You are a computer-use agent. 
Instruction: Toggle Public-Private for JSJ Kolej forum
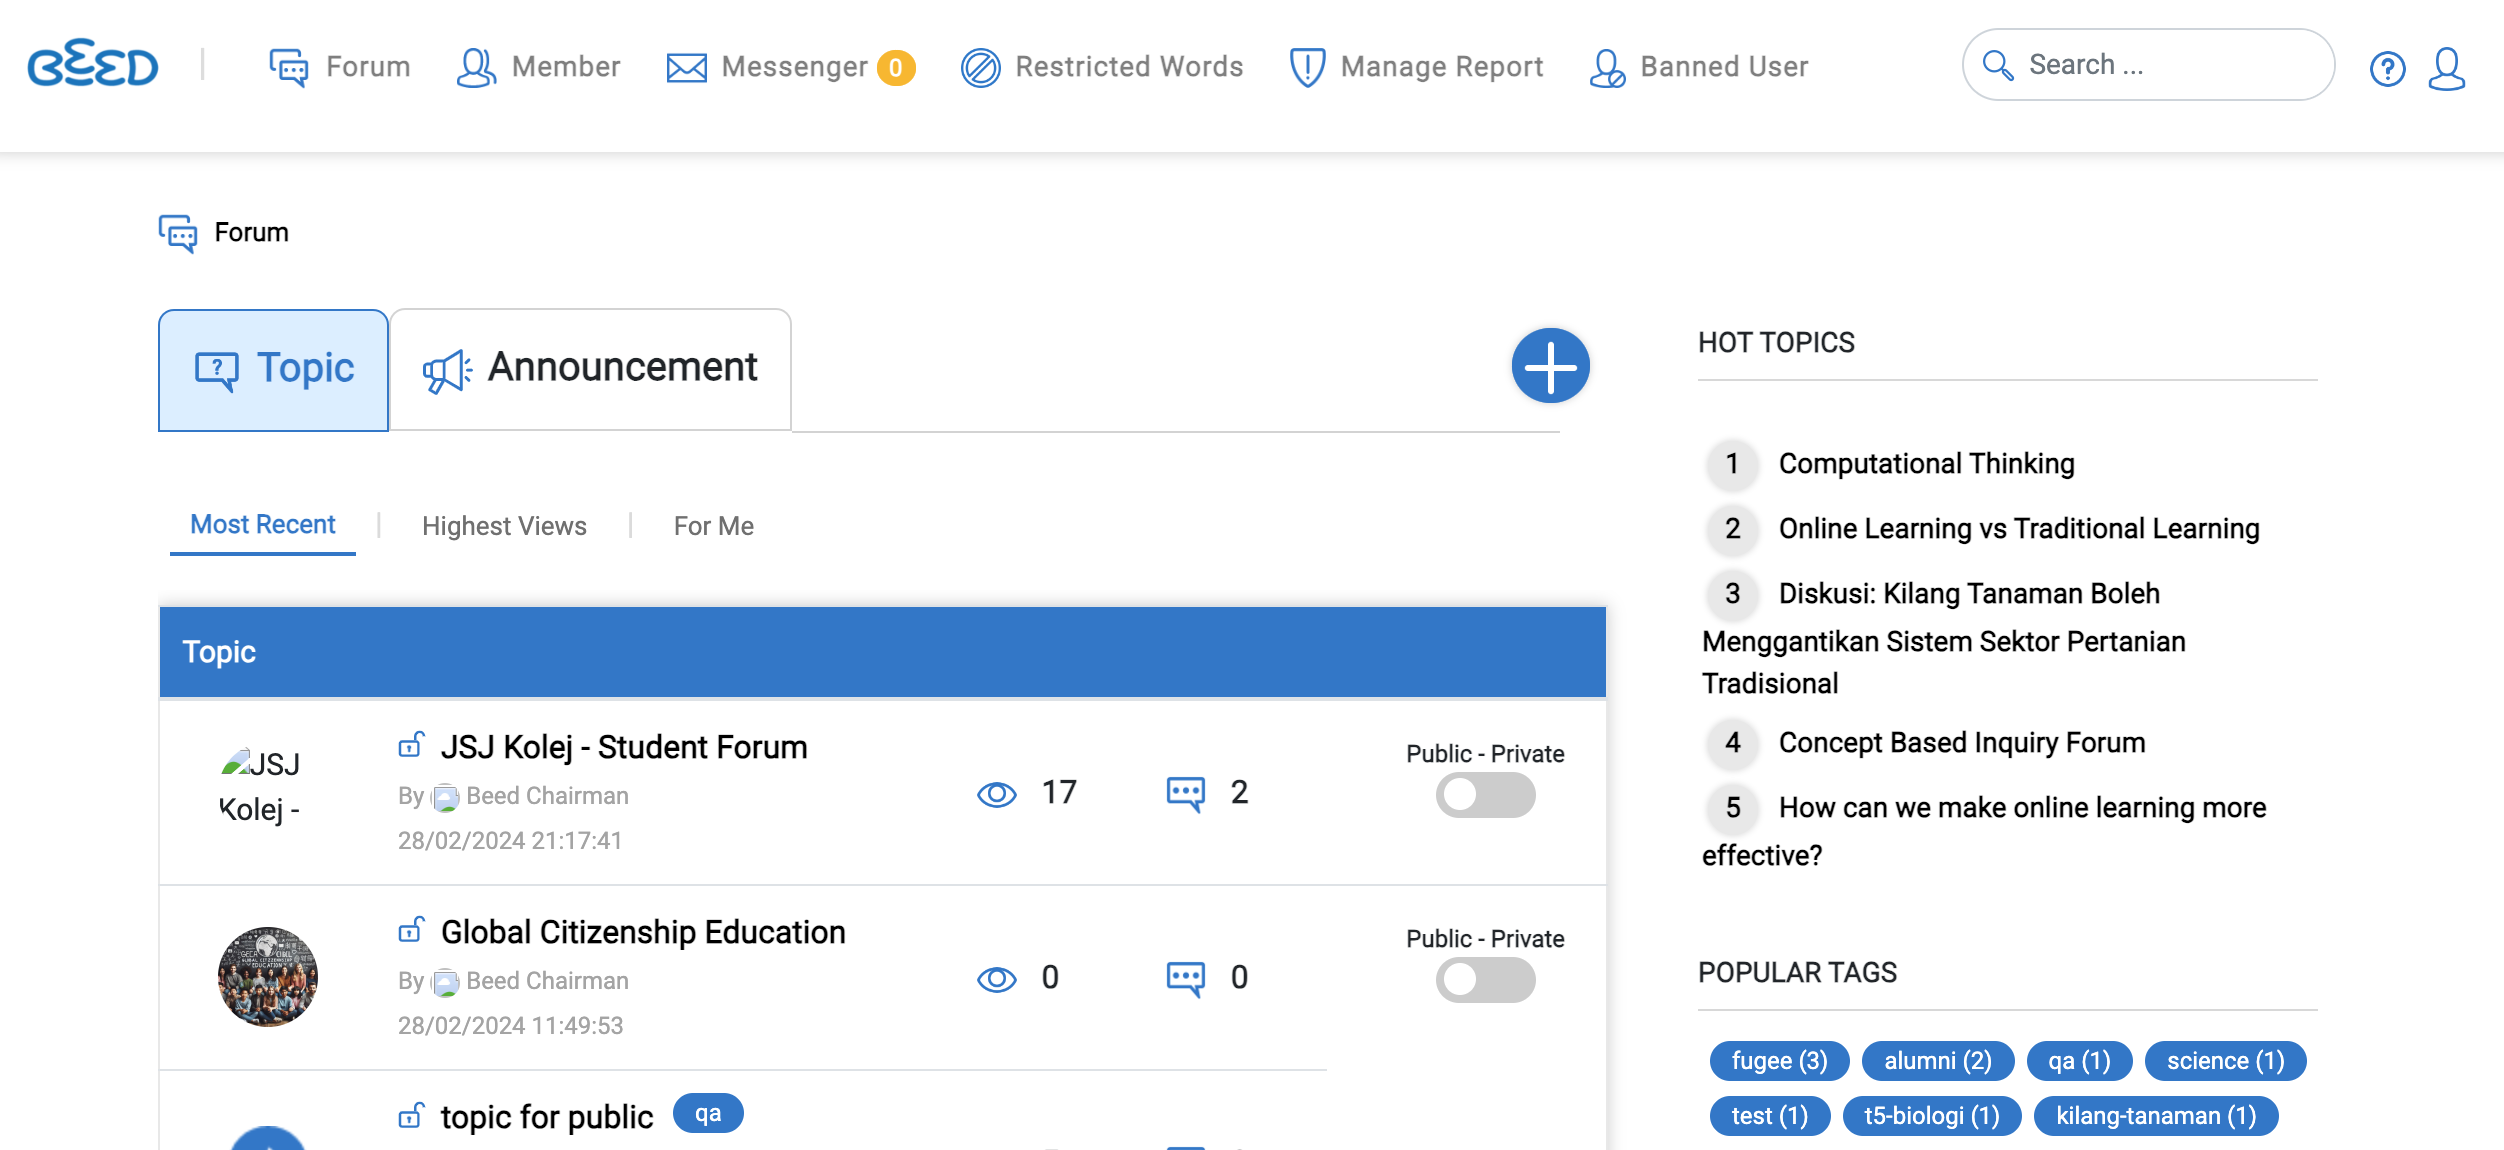pyautogui.click(x=1485, y=795)
